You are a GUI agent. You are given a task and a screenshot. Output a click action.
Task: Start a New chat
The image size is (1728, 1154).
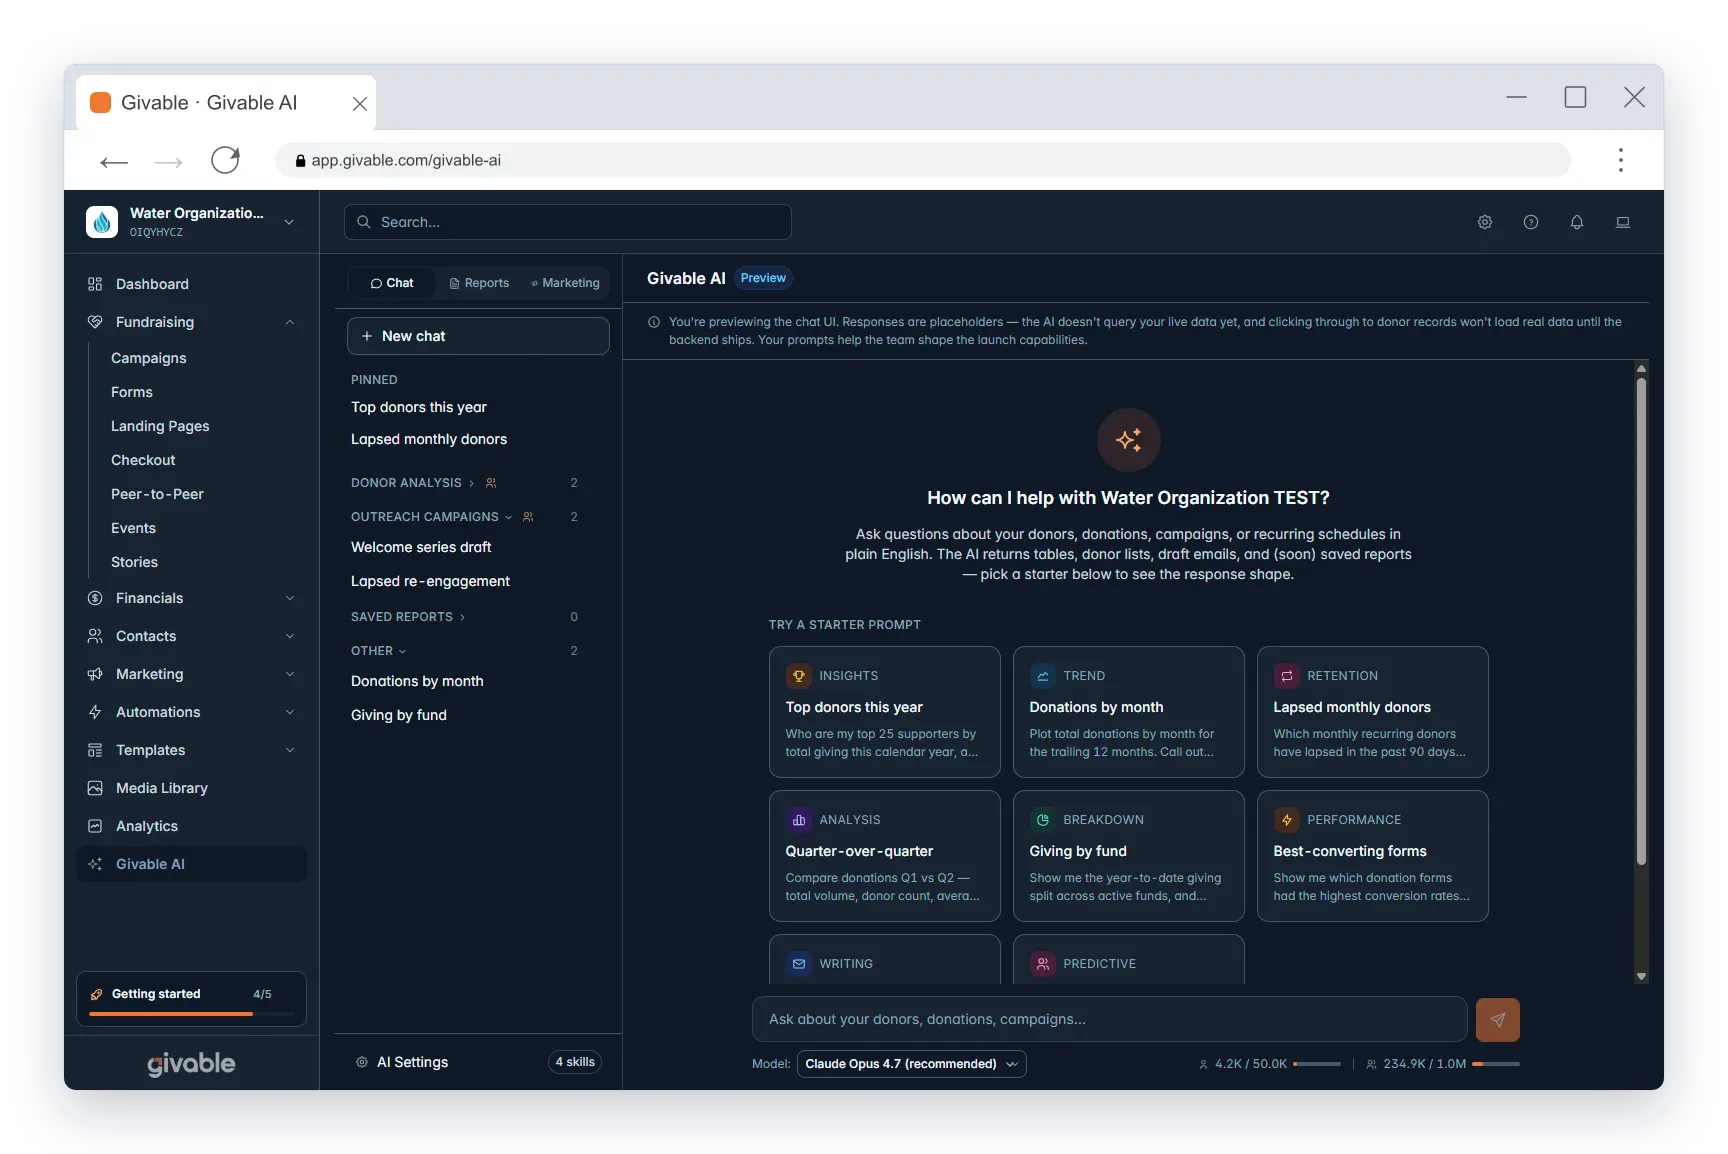(x=478, y=336)
